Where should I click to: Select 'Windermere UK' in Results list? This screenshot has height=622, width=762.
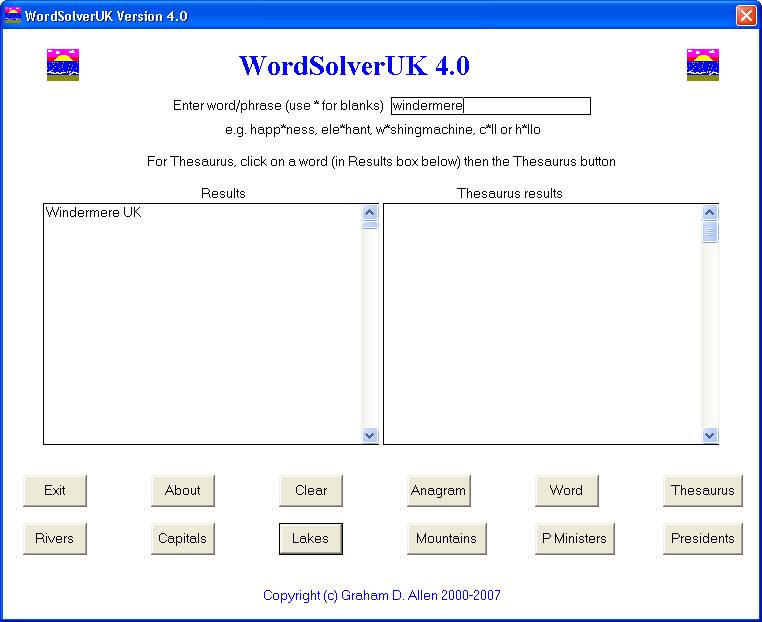point(94,213)
